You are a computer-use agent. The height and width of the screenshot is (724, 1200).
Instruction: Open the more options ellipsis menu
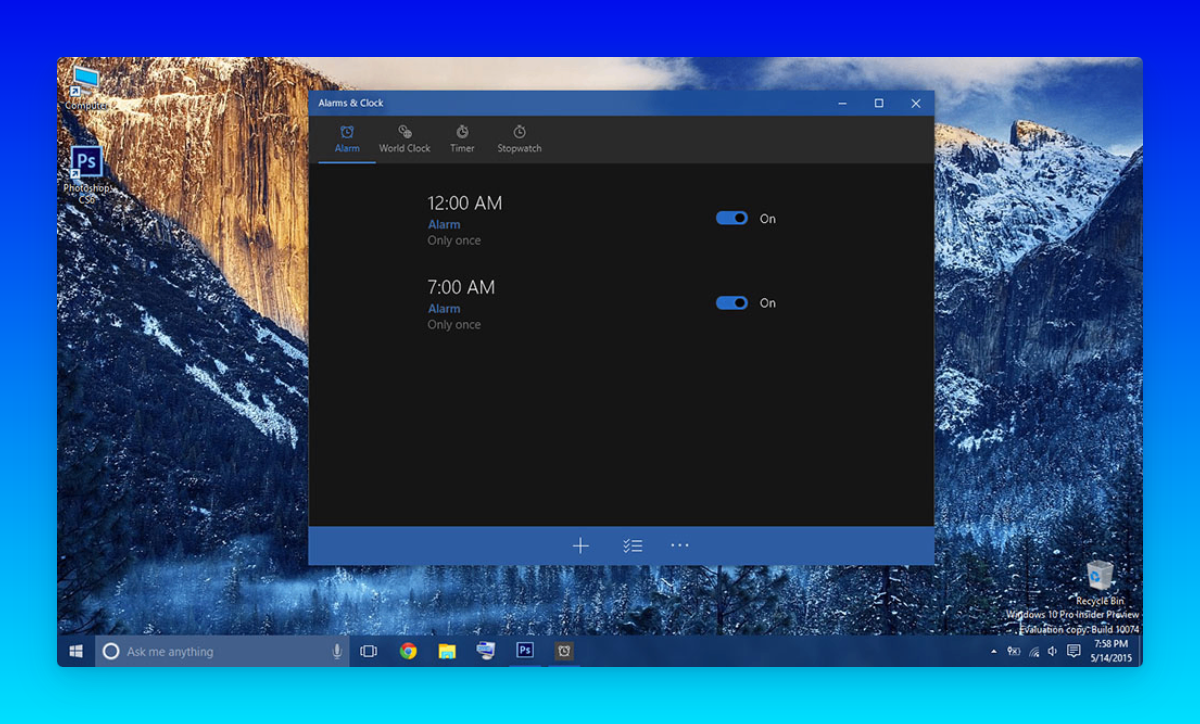click(680, 546)
